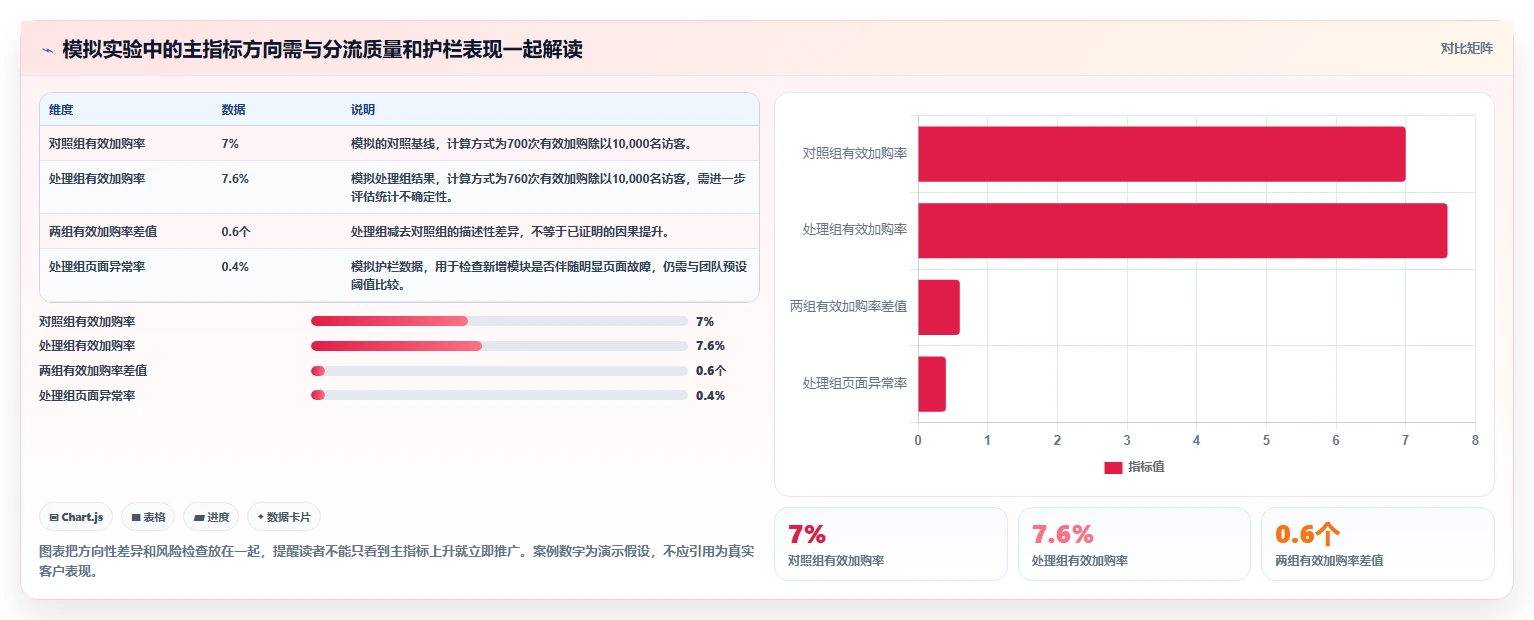Image resolution: width=1534 pixels, height=620 pixels.
Task: Click the 数据卡片 chip
Action: coord(284,517)
